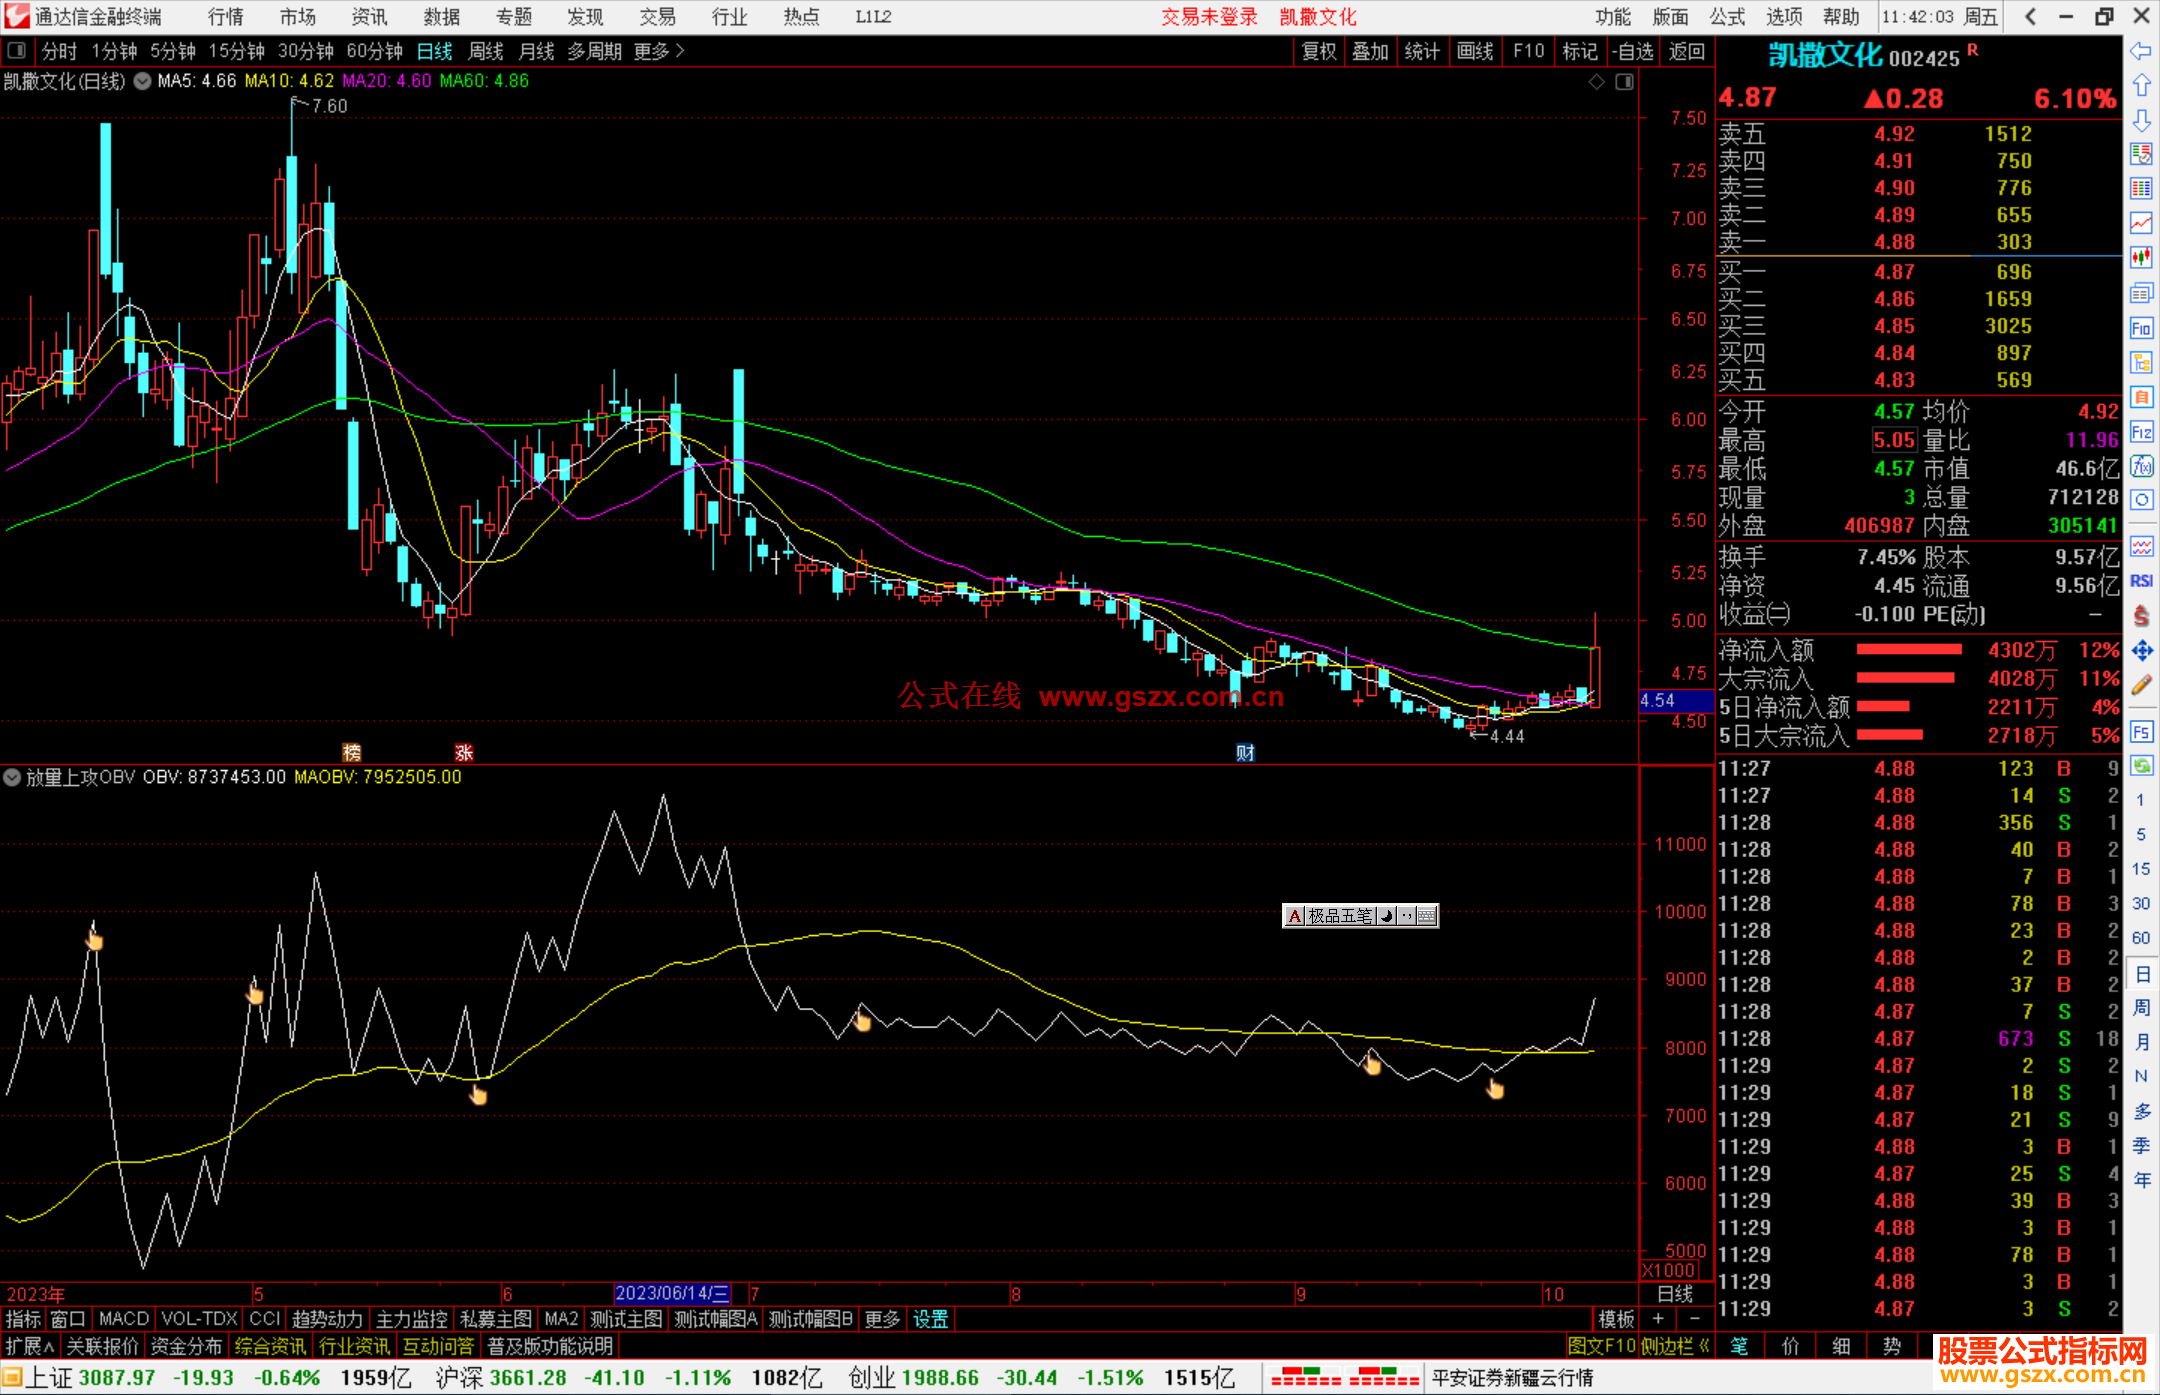Image resolution: width=2160 pixels, height=1395 pixels.
Task: Open the F12 sidebar icon
Action: (x=2141, y=432)
